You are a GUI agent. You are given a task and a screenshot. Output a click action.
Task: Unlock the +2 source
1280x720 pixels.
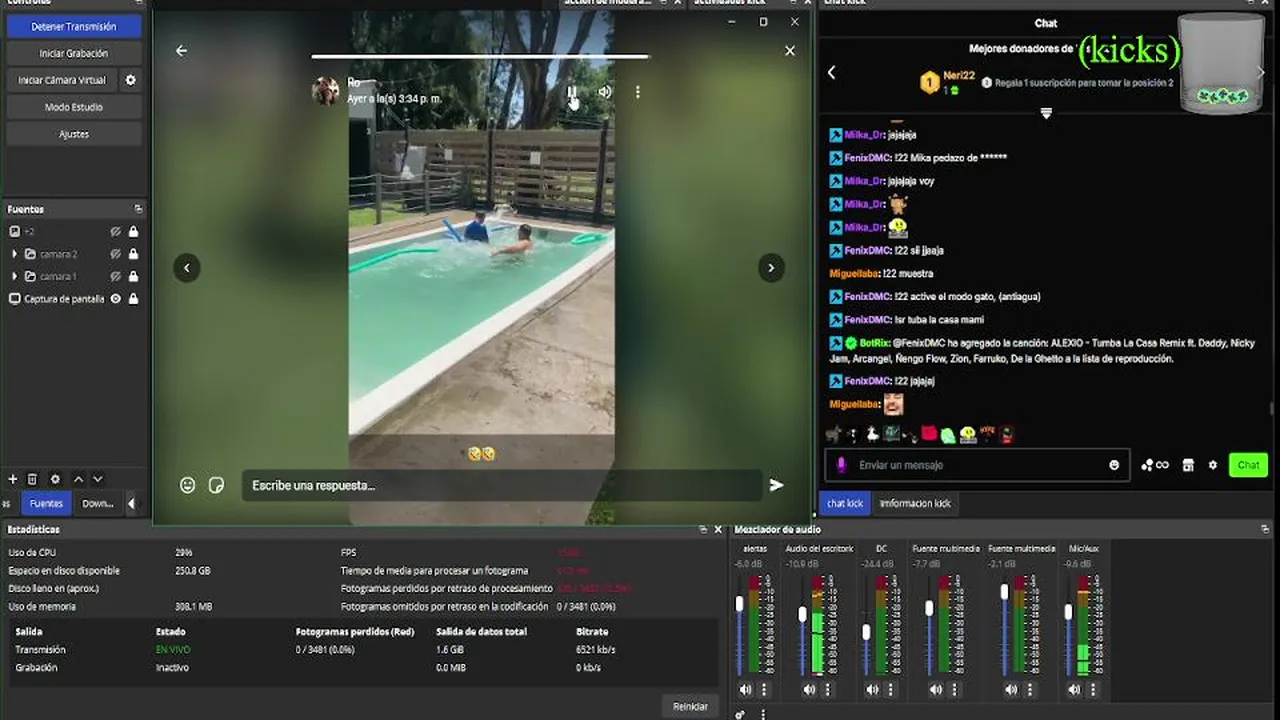(x=133, y=231)
